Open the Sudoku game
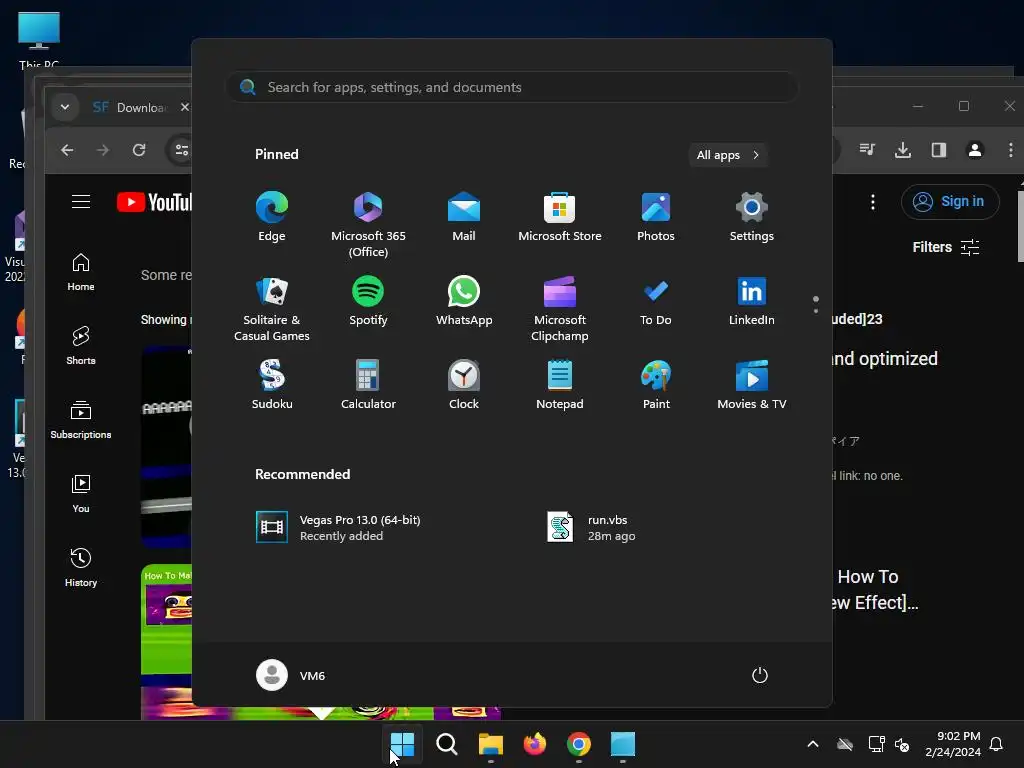This screenshot has width=1024, height=768. tap(272, 385)
